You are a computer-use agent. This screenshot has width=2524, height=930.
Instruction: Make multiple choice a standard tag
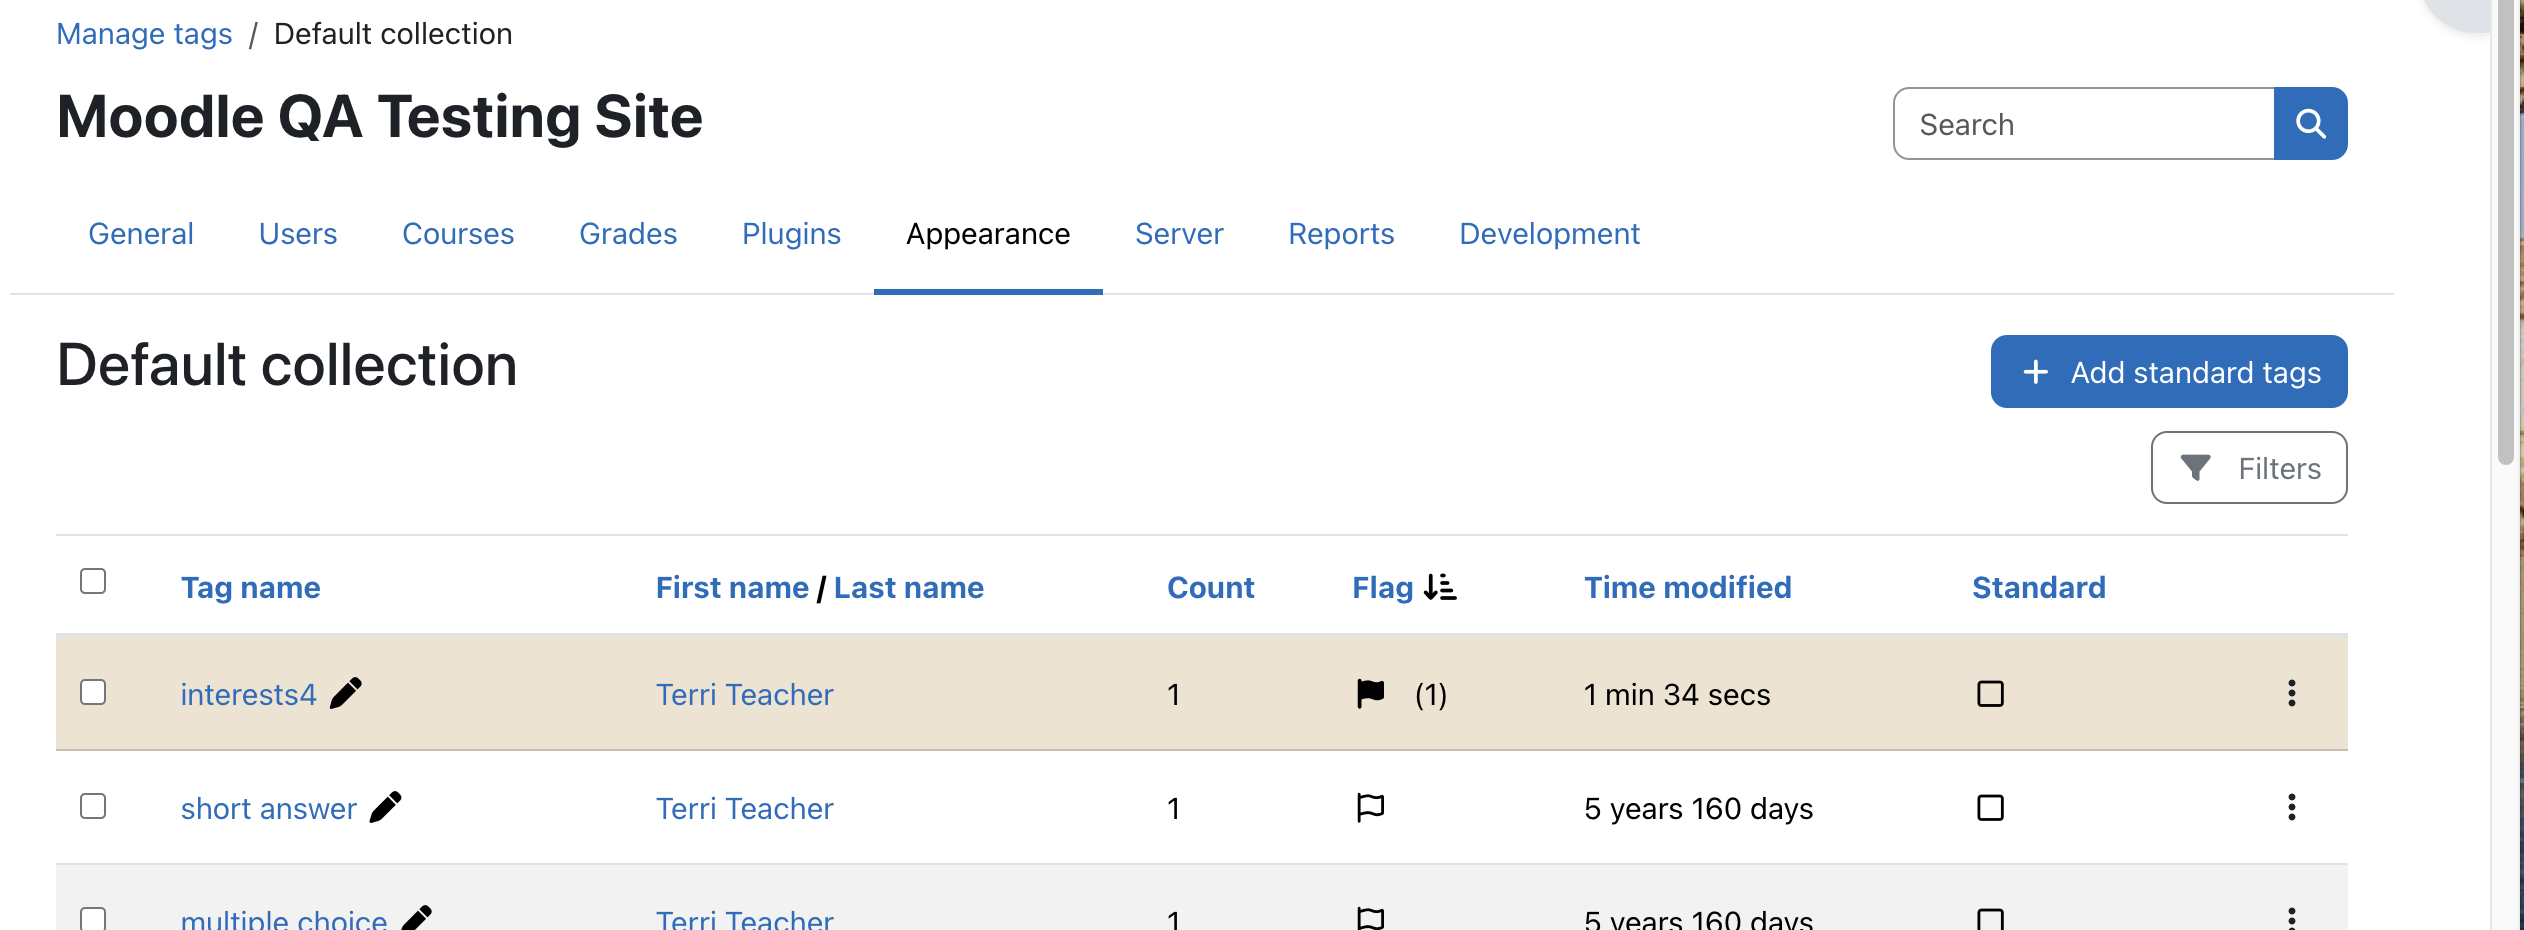(x=1990, y=919)
